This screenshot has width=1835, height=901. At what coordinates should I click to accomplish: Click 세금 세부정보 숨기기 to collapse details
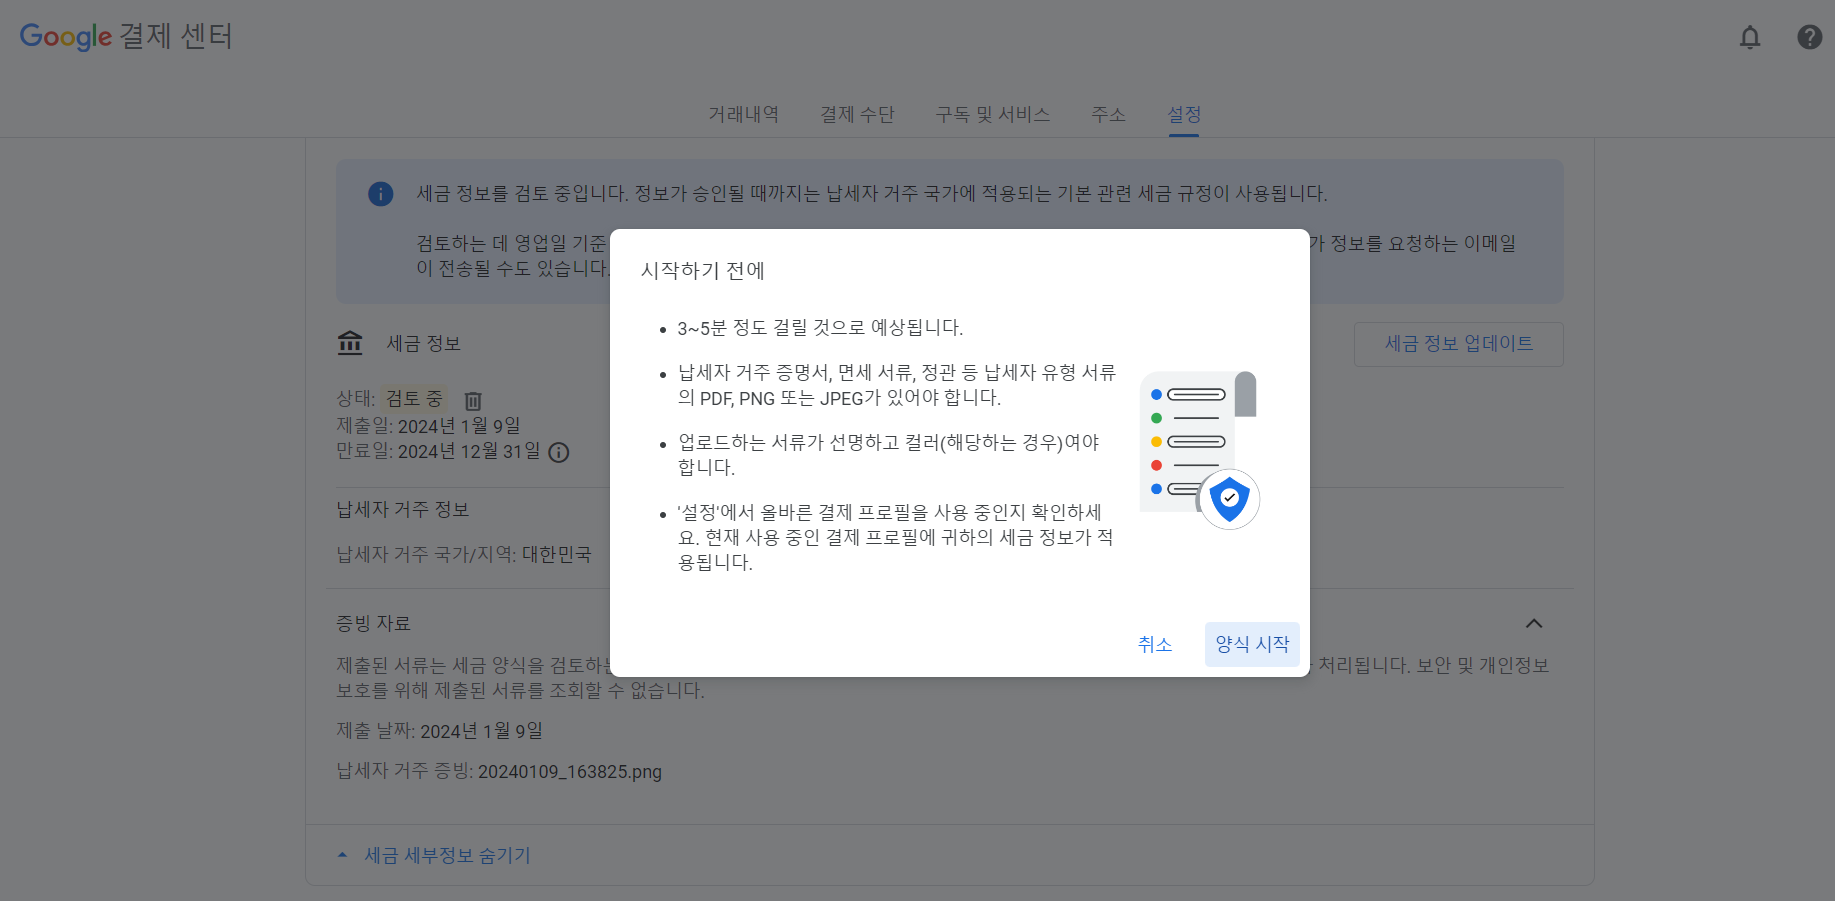448,855
